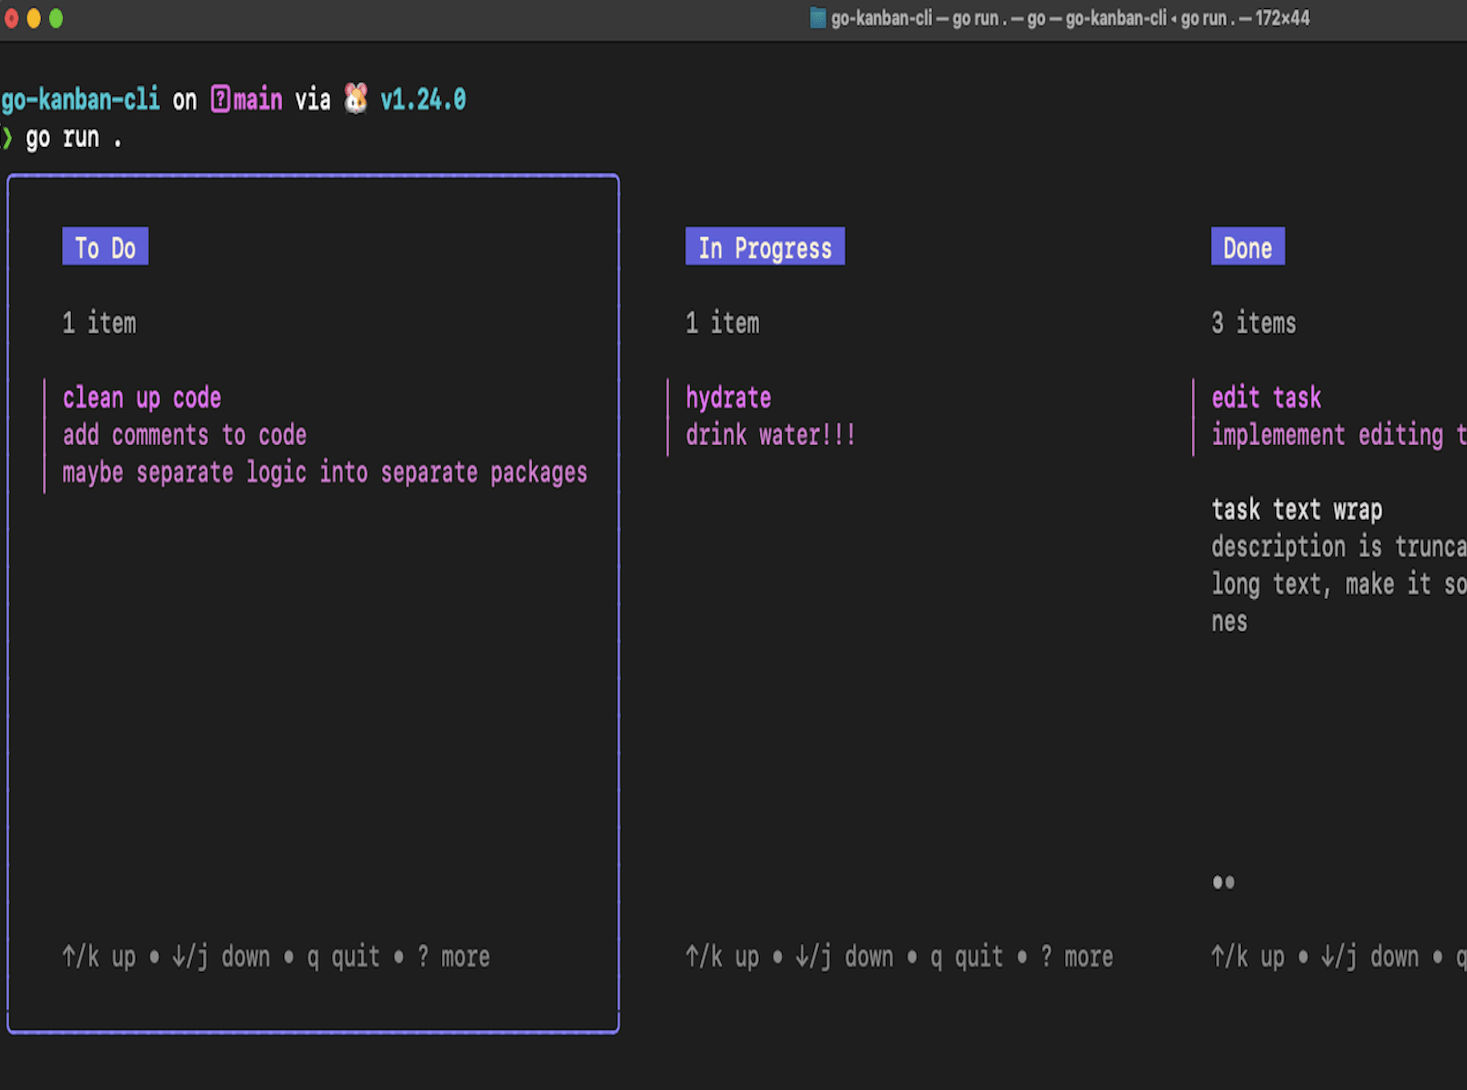Click 'q quit' hint in In Progress column
This screenshot has width=1467, height=1090.
pos(966,957)
